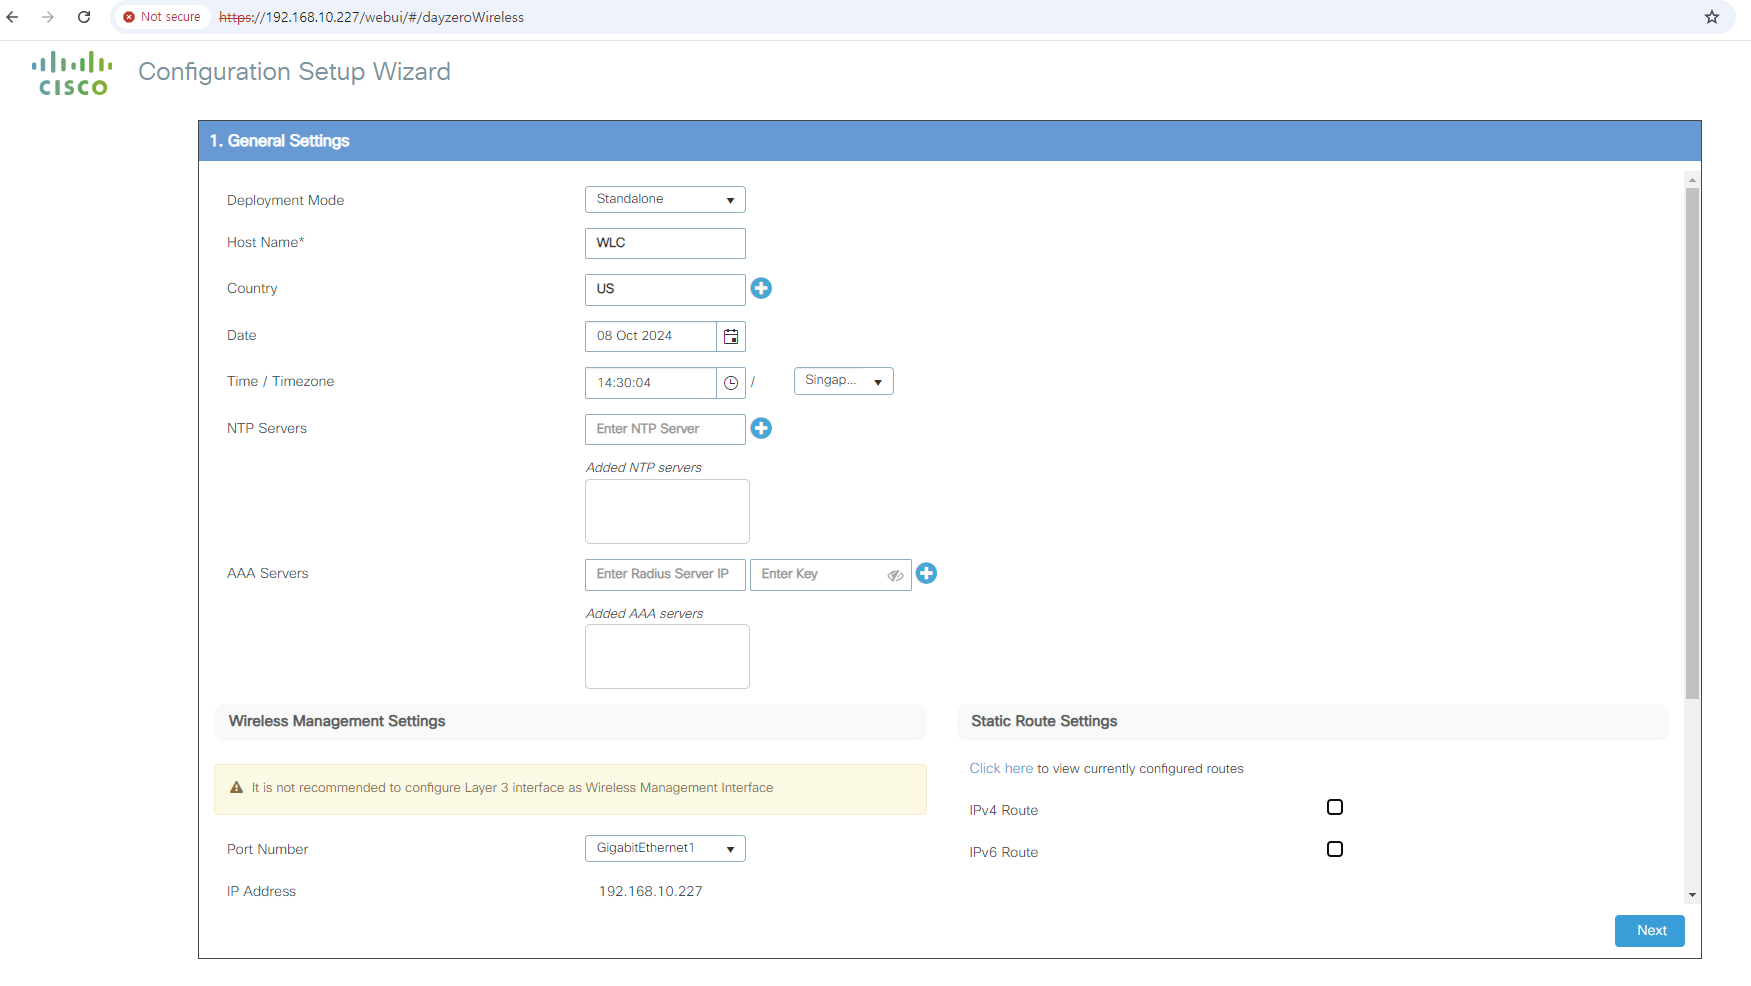This screenshot has width=1751, height=986.
Task: Click the Wireless Management Settings heading
Action: (x=337, y=721)
